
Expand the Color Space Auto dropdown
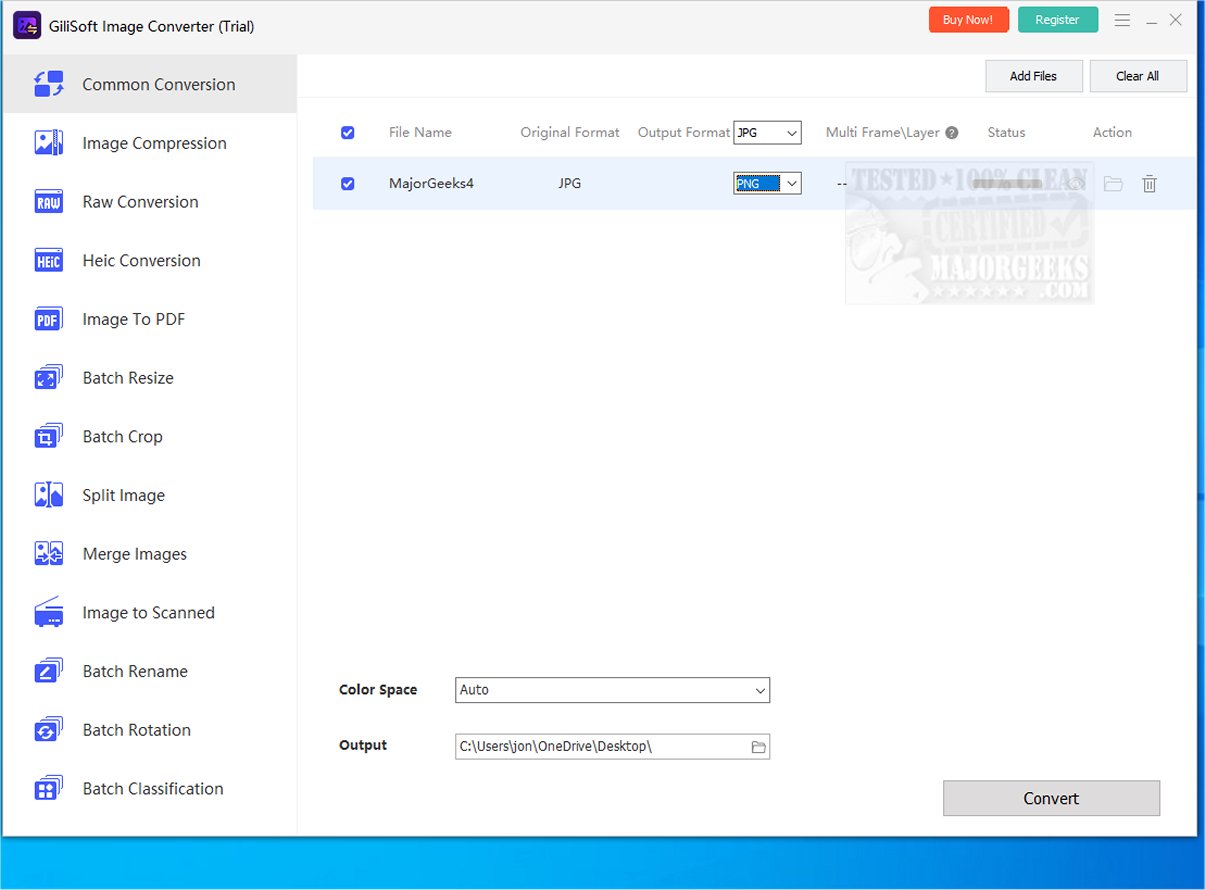coord(612,690)
